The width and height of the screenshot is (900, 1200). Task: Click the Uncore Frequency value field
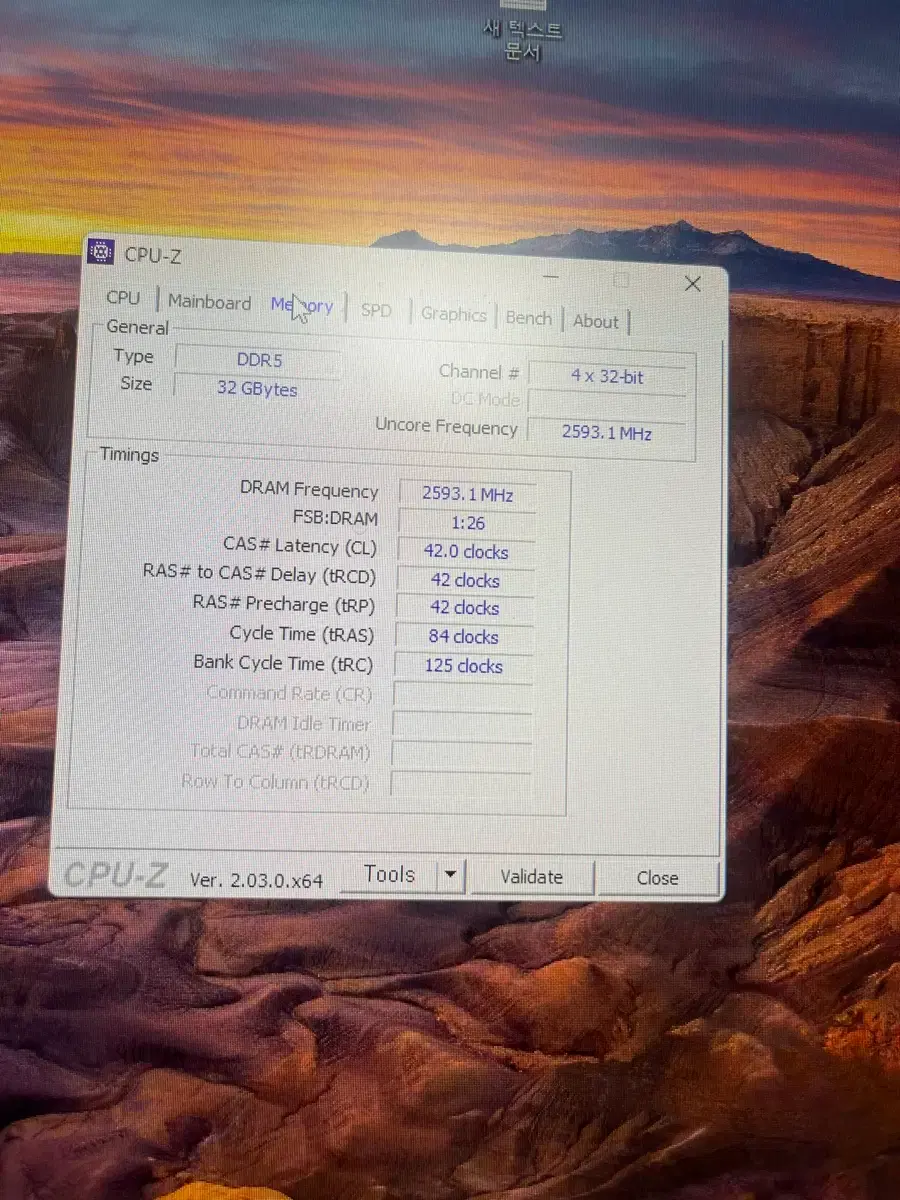pos(607,433)
